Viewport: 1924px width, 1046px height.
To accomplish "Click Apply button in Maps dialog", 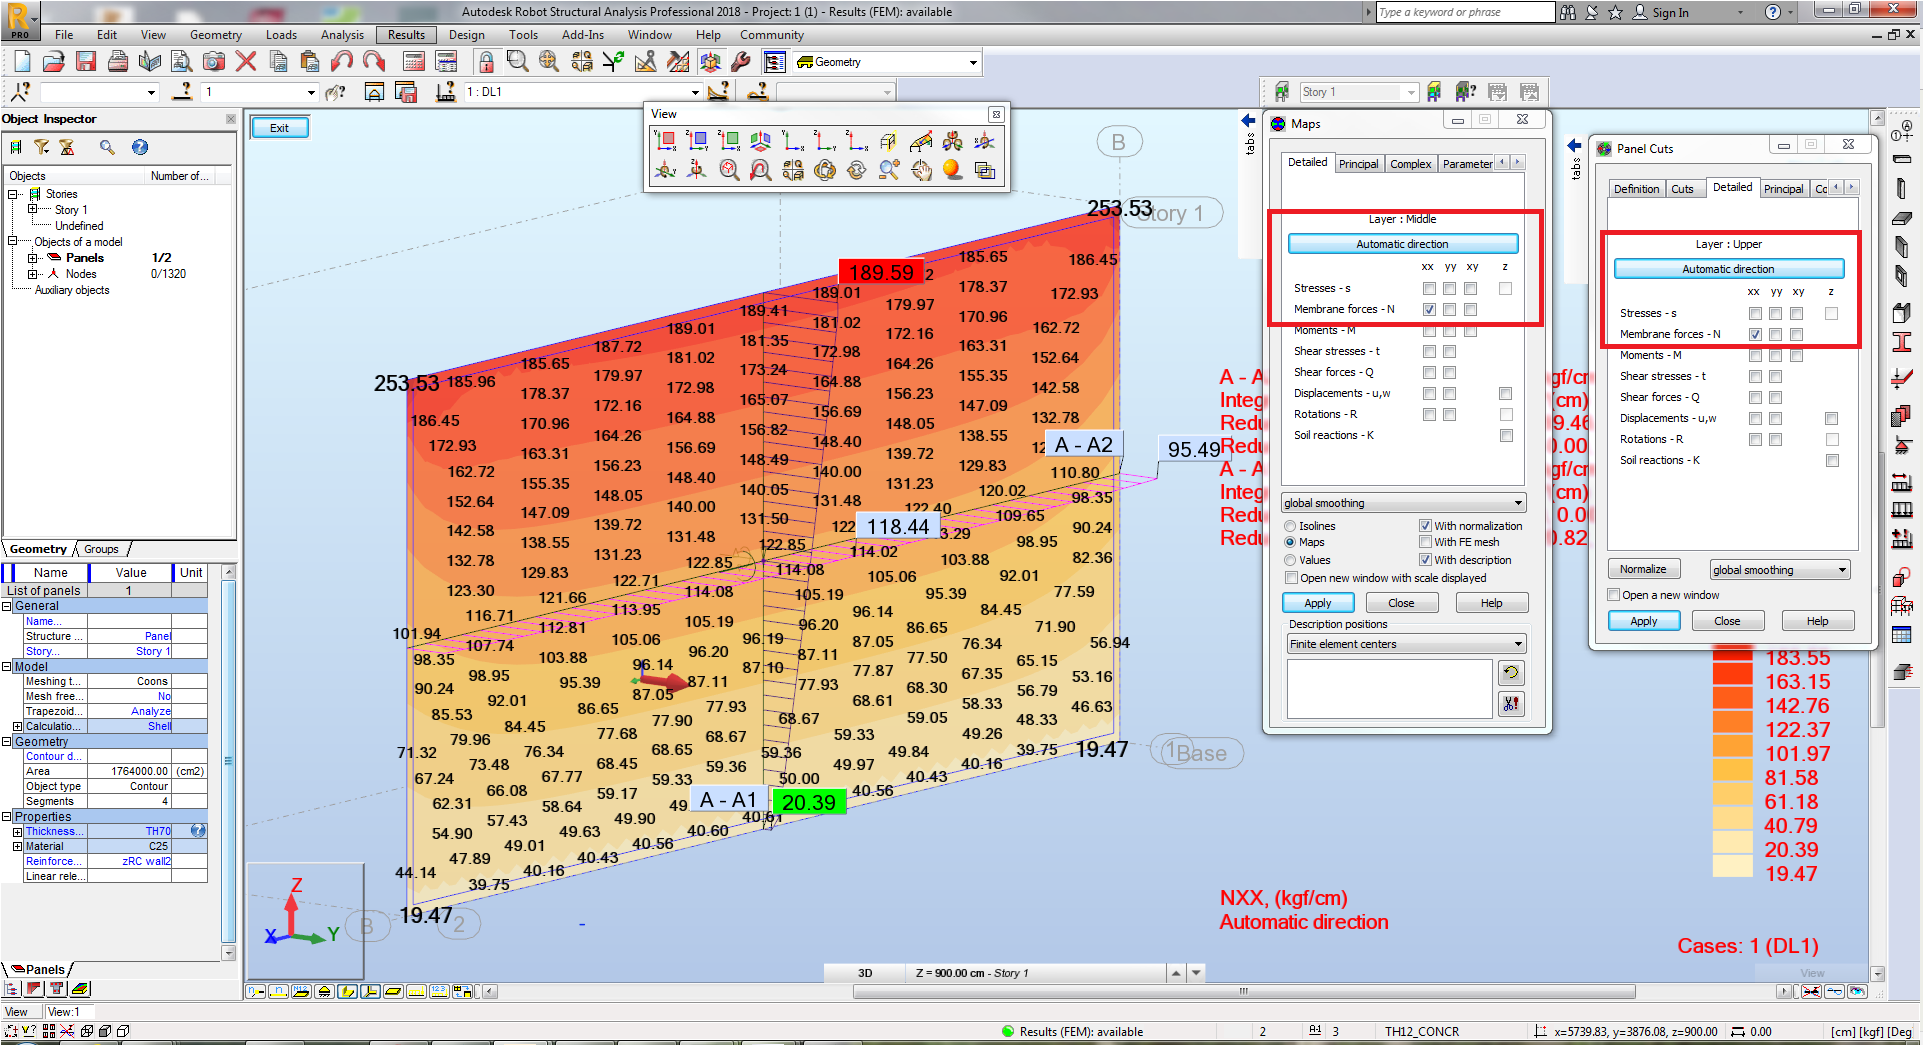I will click(x=1318, y=603).
